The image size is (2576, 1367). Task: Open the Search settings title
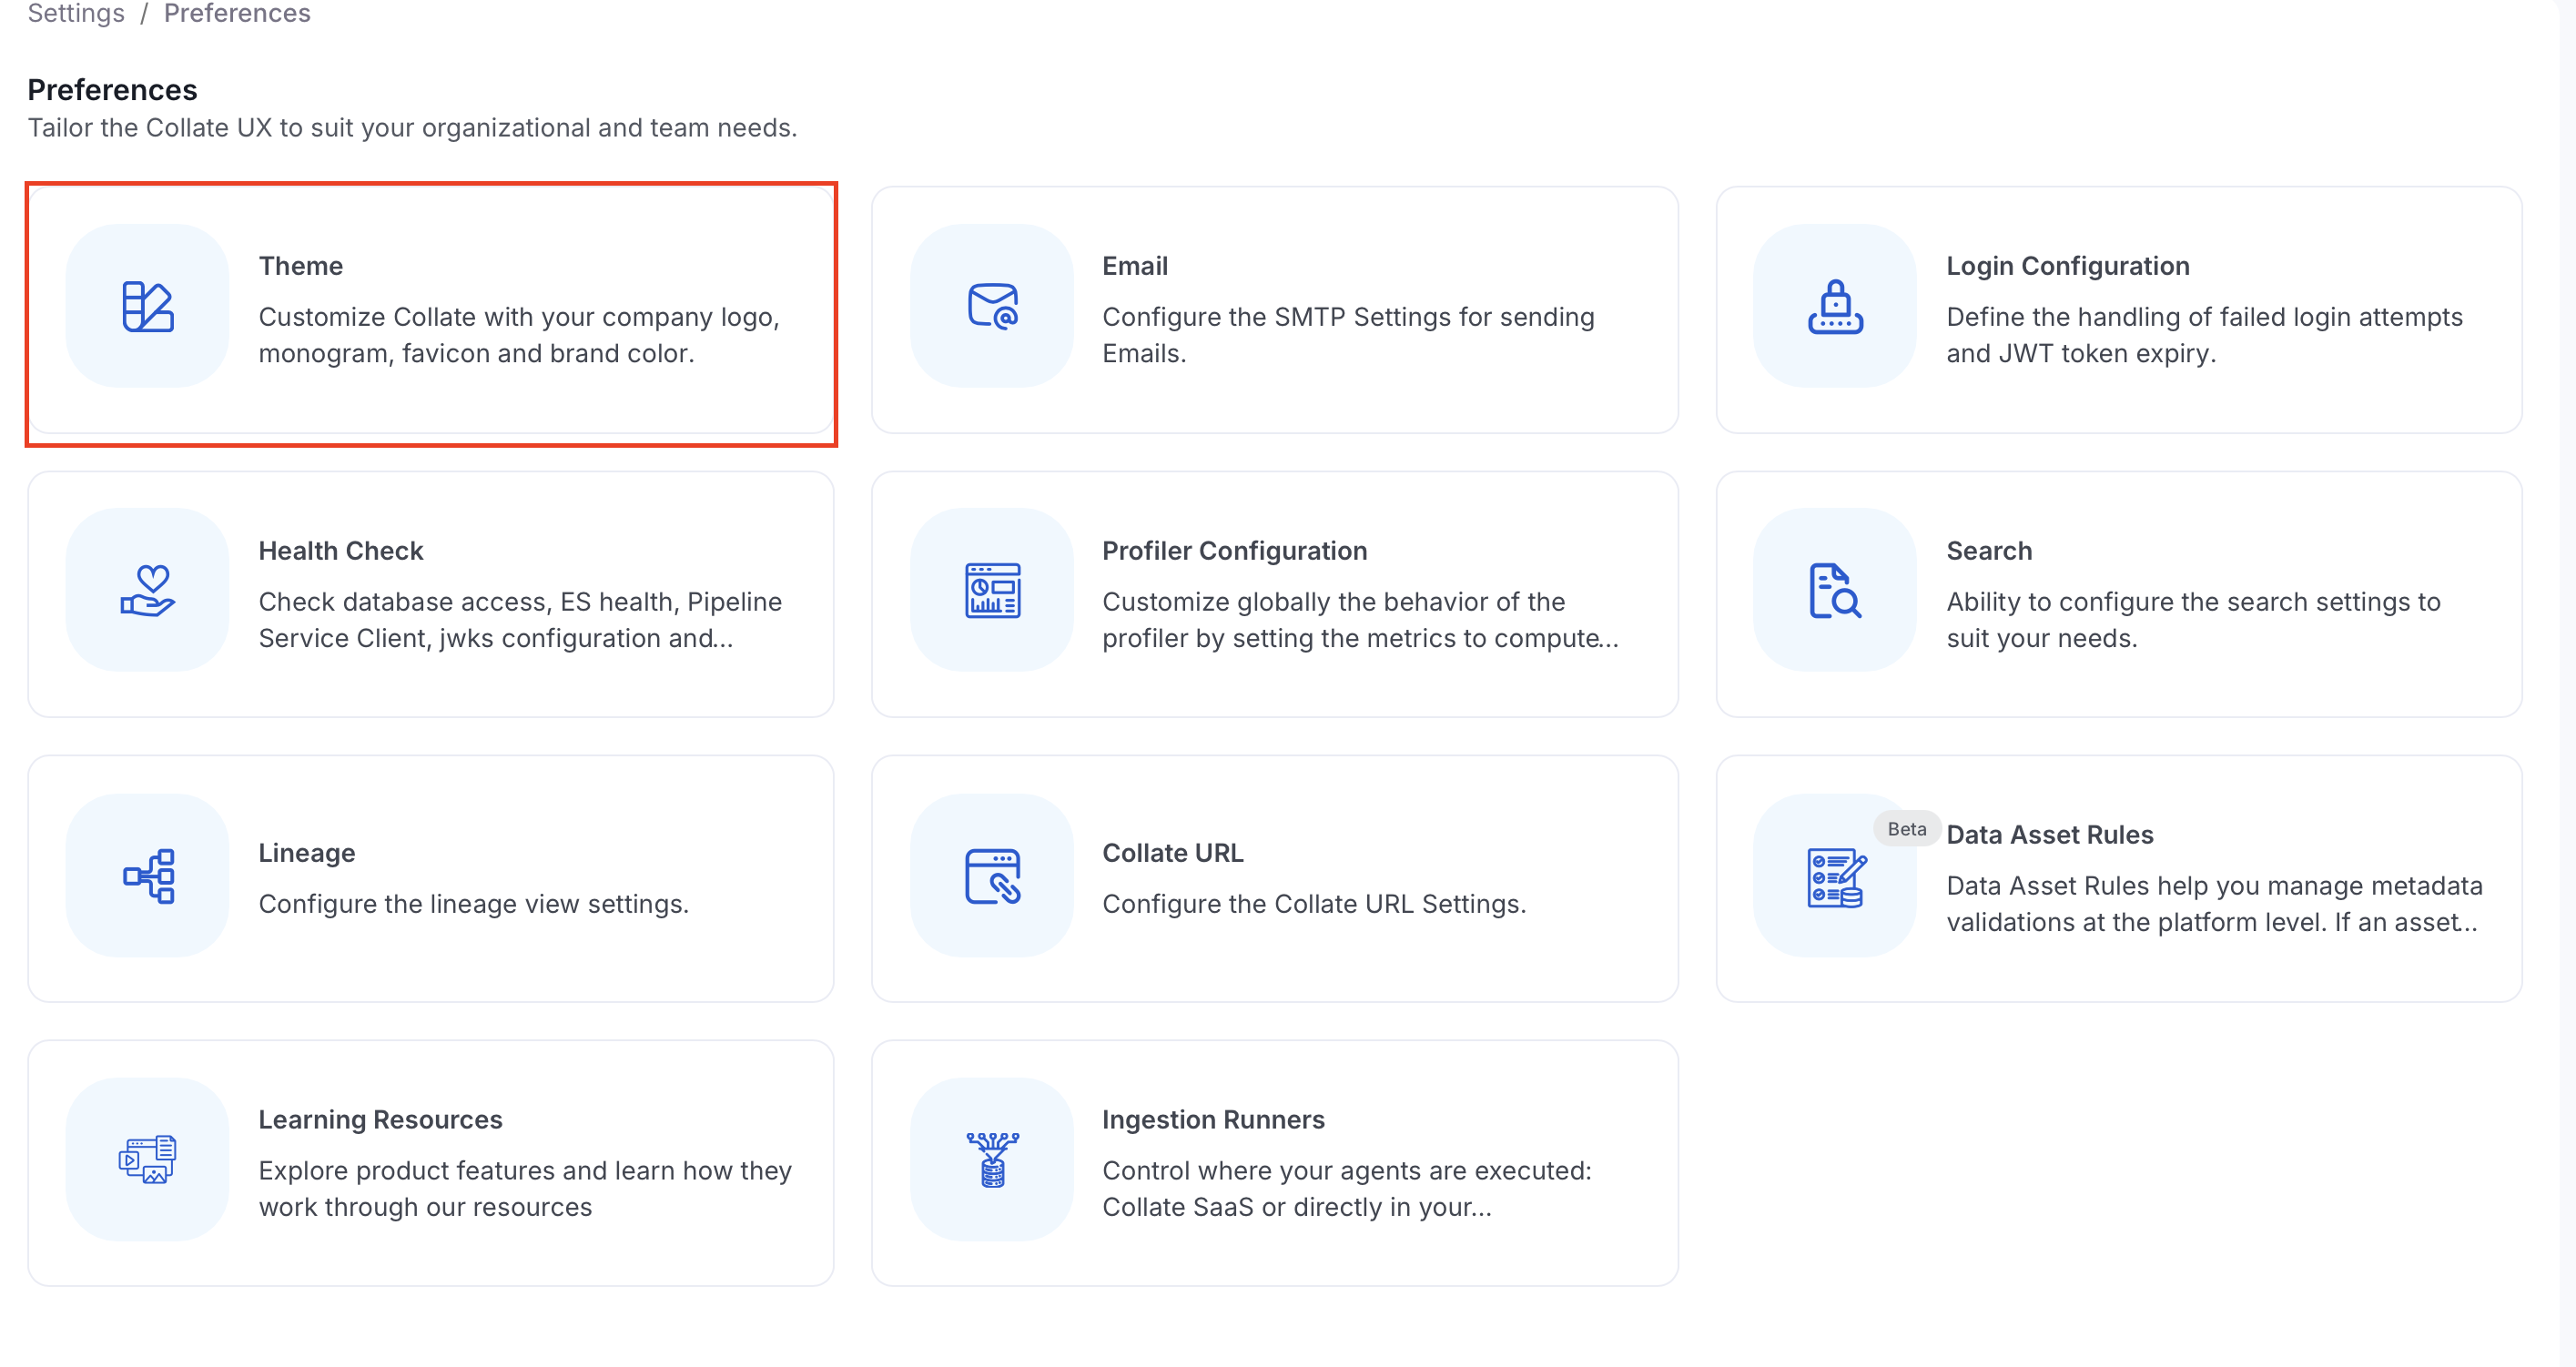[x=1989, y=551]
